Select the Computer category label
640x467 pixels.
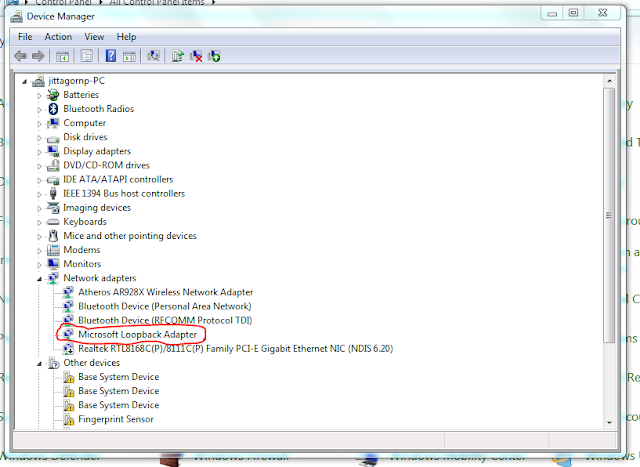coord(84,123)
